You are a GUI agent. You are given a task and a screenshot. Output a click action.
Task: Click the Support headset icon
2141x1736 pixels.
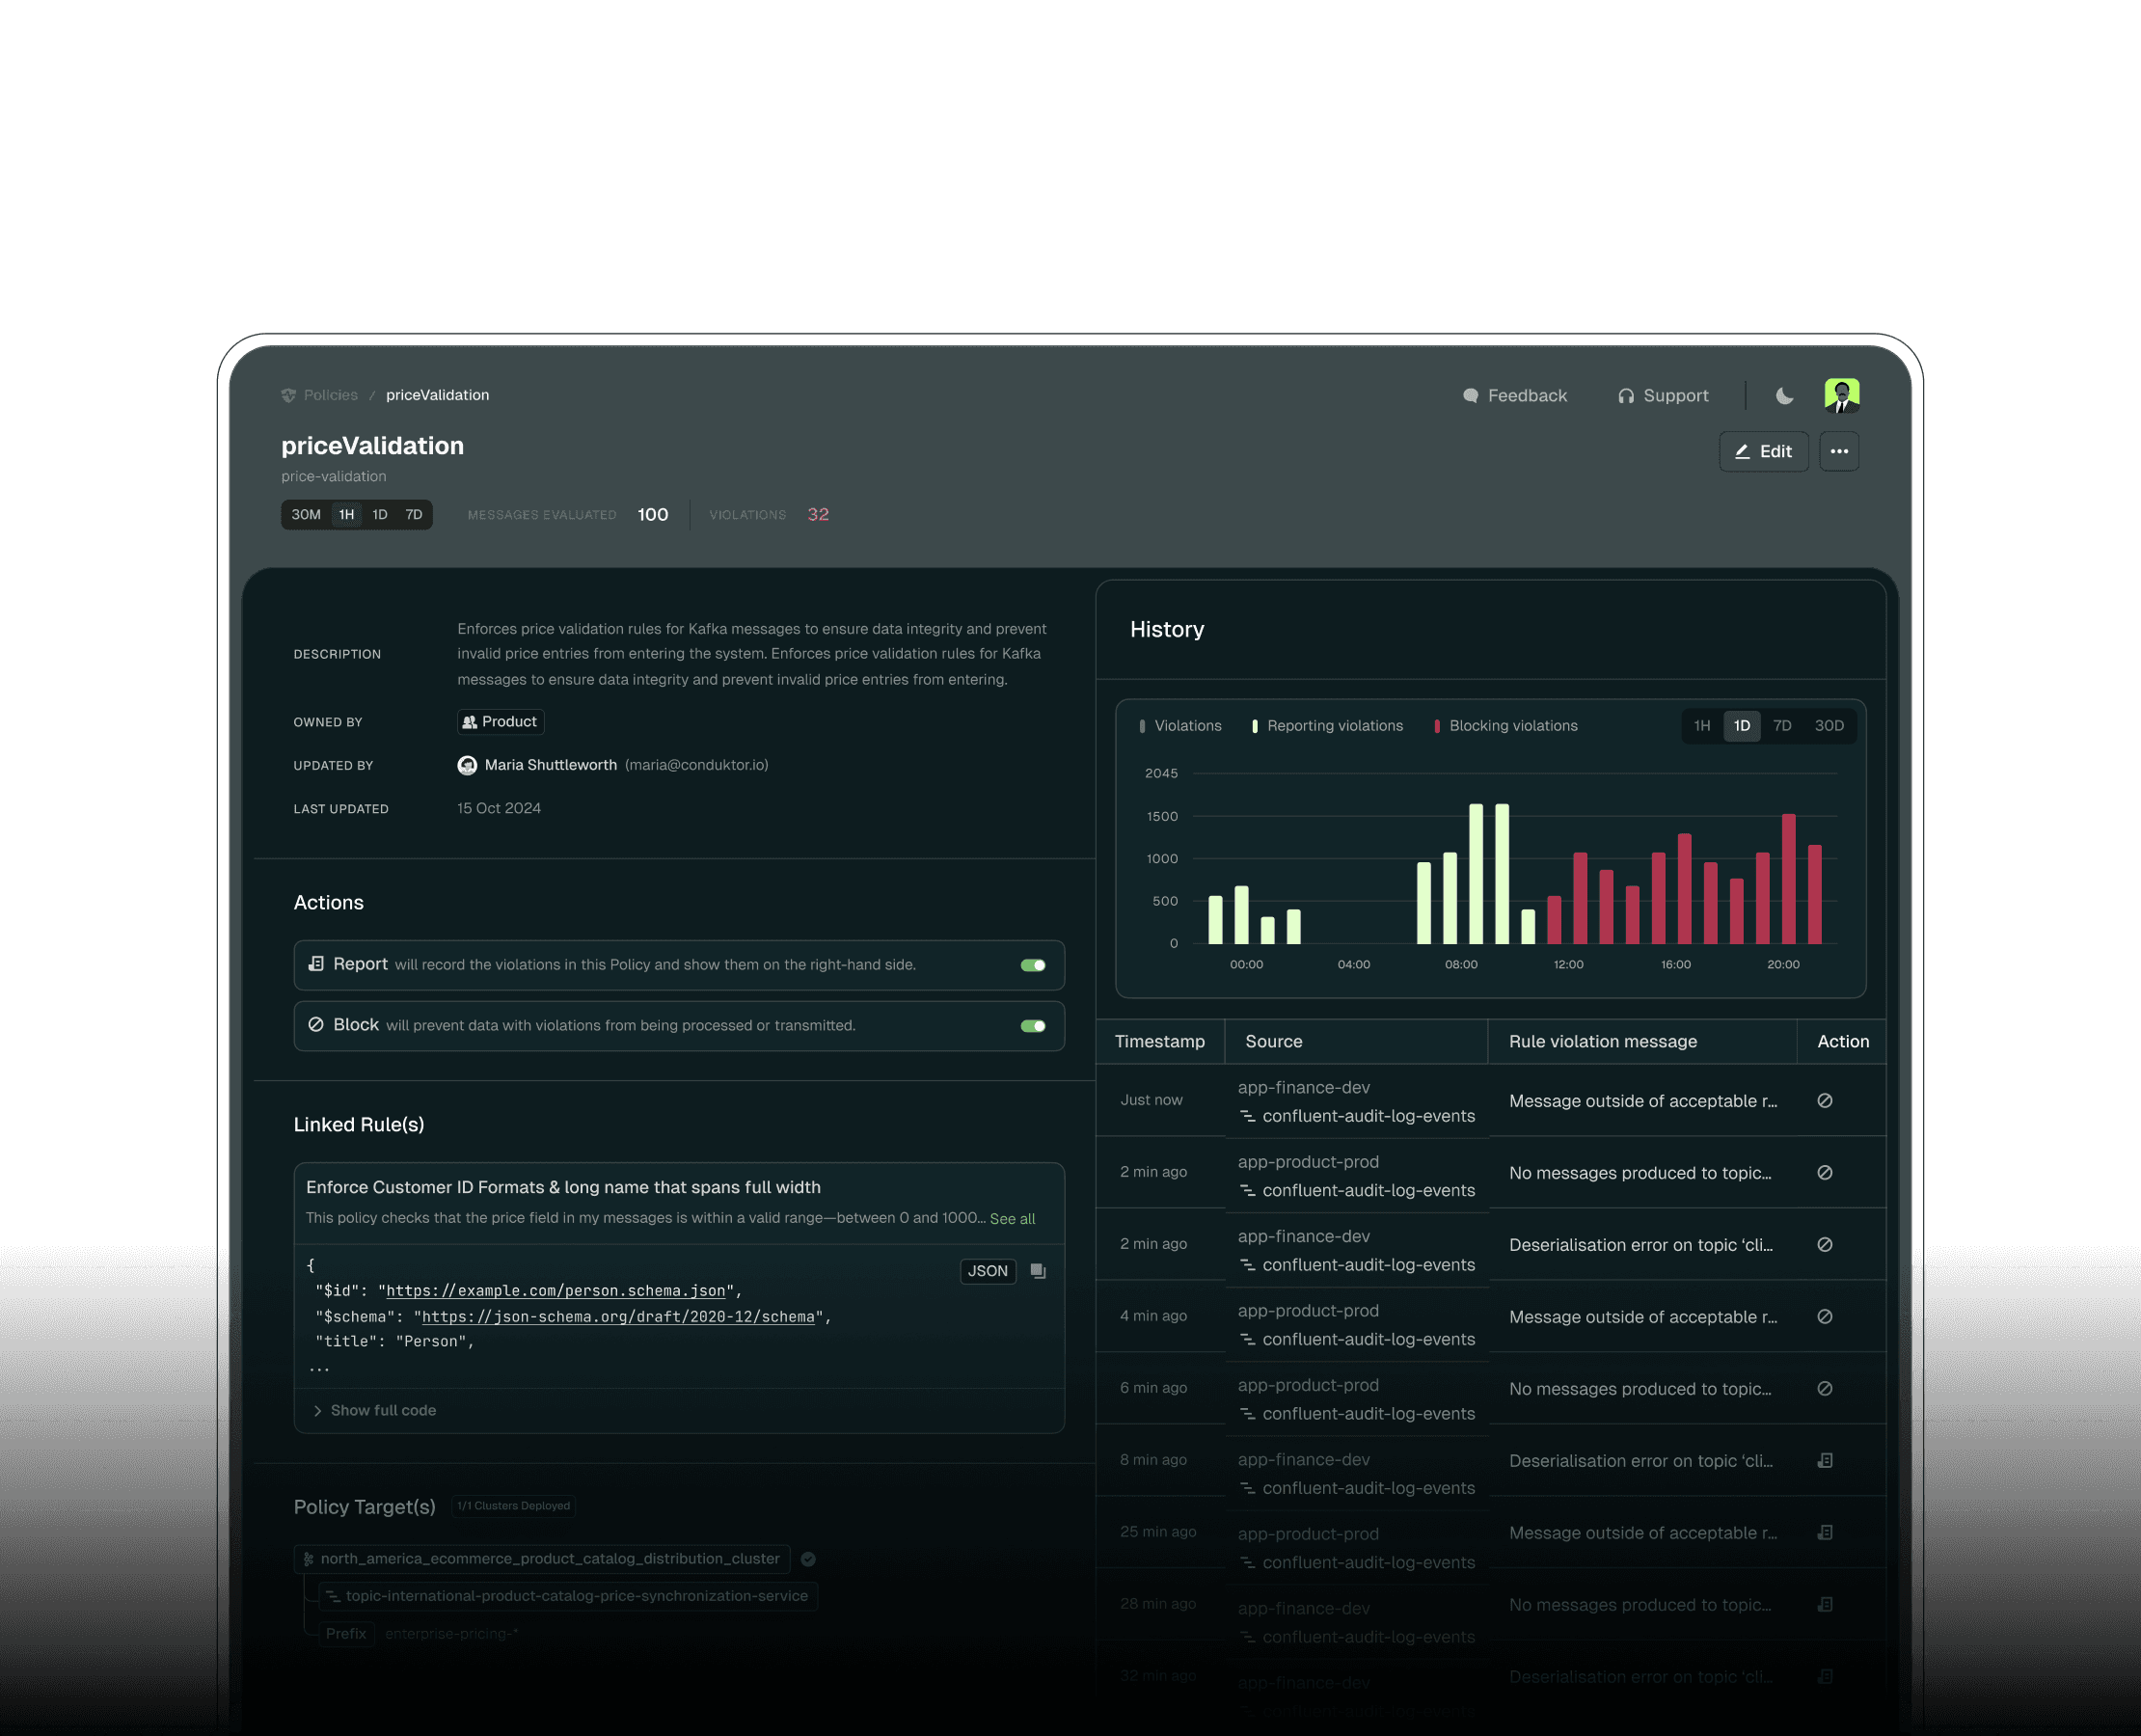click(1626, 396)
